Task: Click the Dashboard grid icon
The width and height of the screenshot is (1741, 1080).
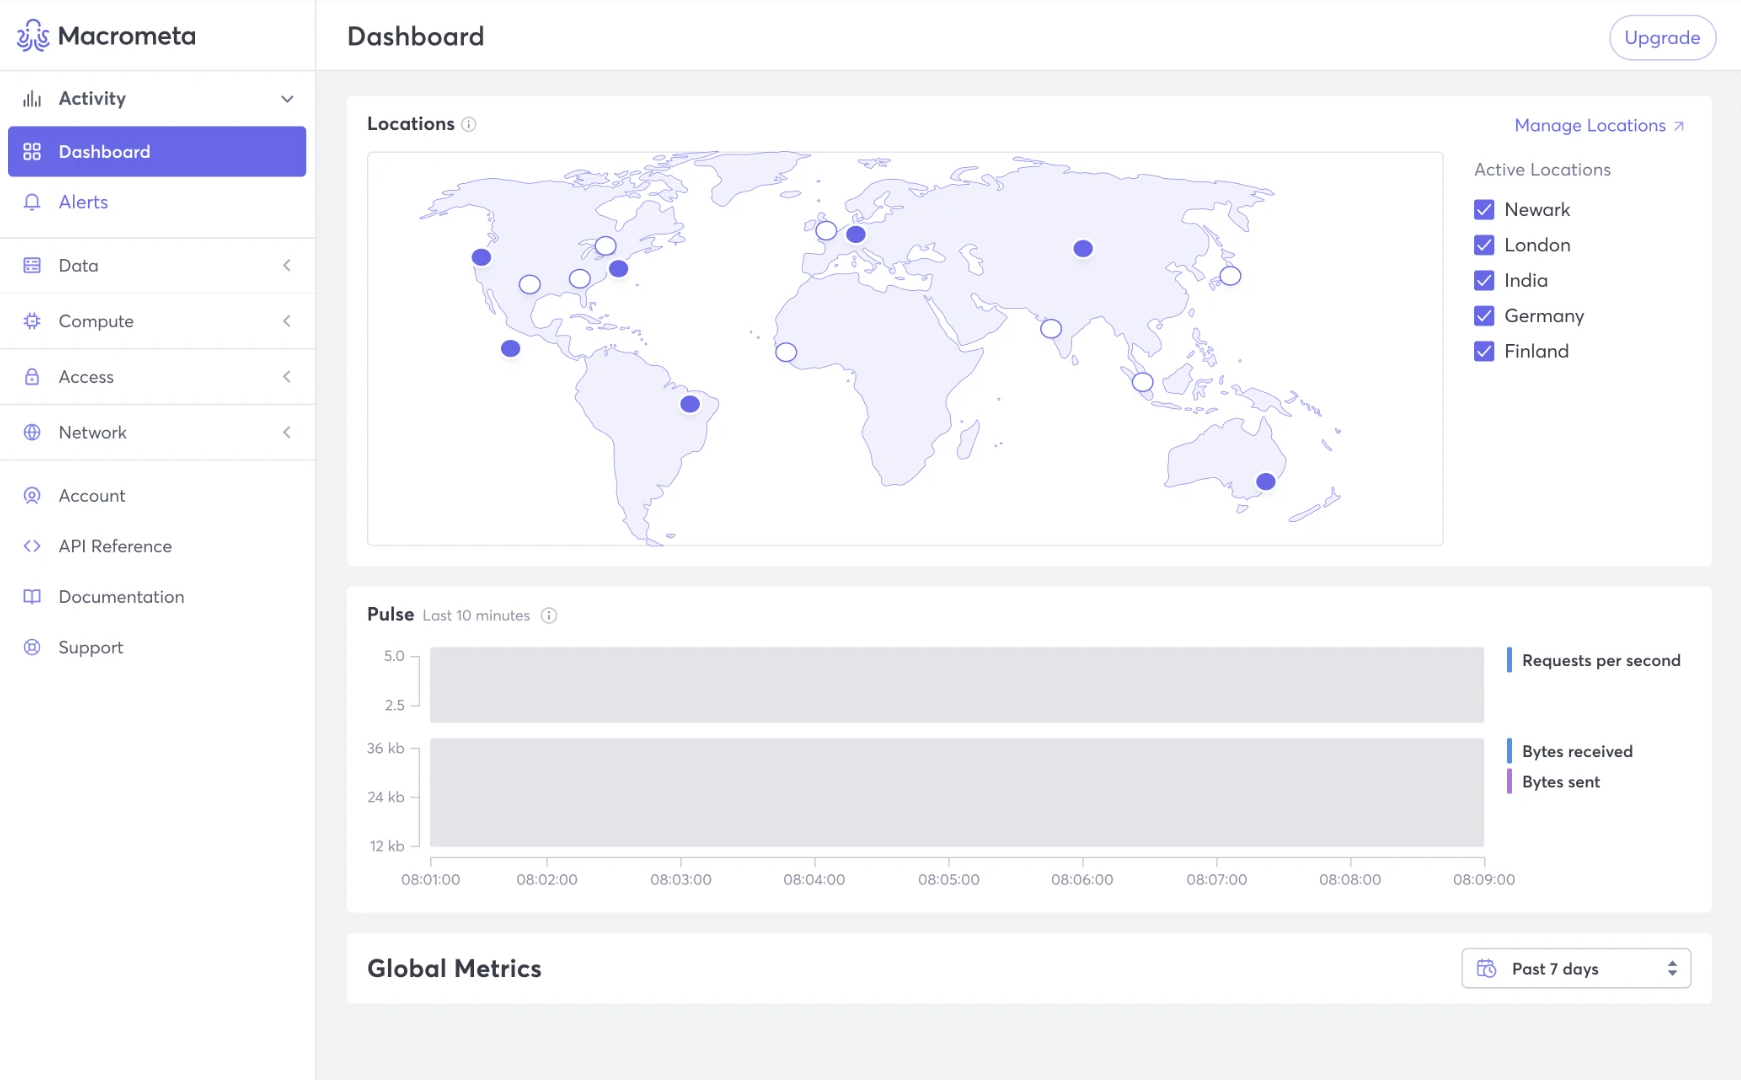Action: point(32,152)
